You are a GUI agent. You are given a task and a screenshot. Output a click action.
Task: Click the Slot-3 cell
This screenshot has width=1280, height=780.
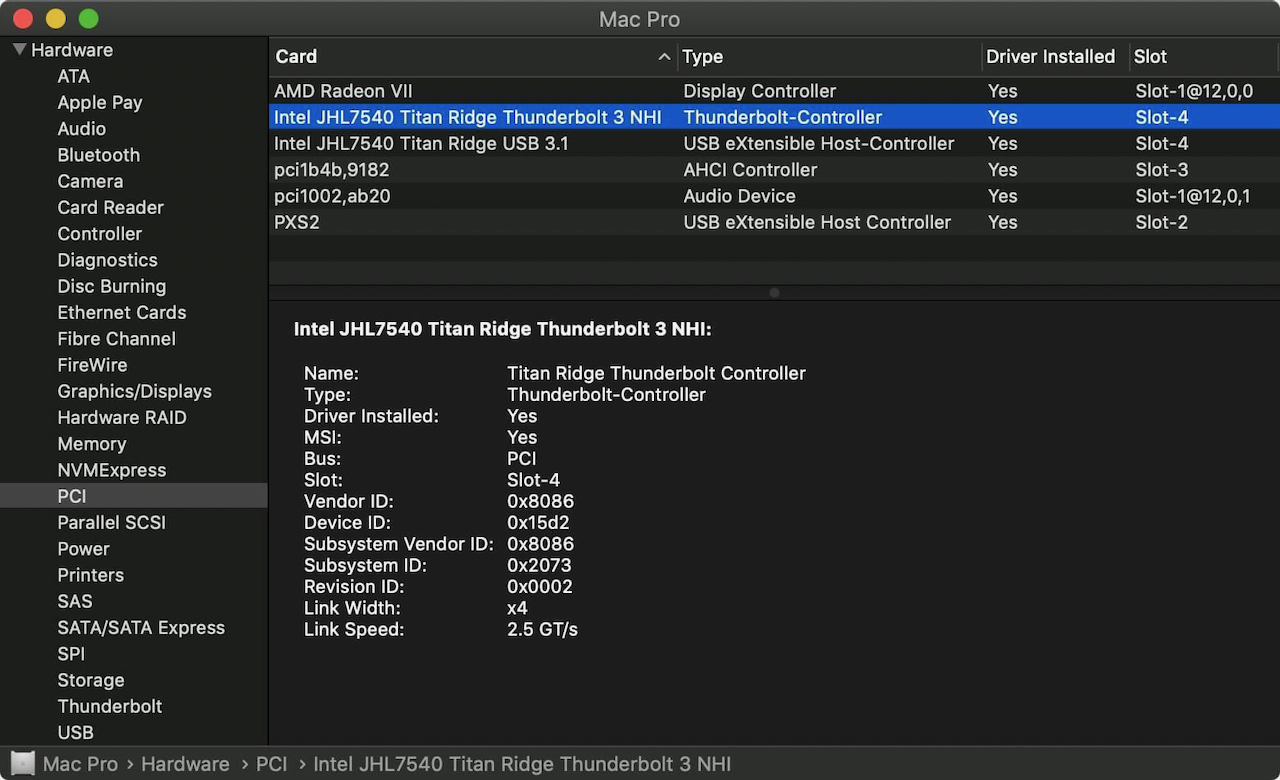tap(1162, 170)
